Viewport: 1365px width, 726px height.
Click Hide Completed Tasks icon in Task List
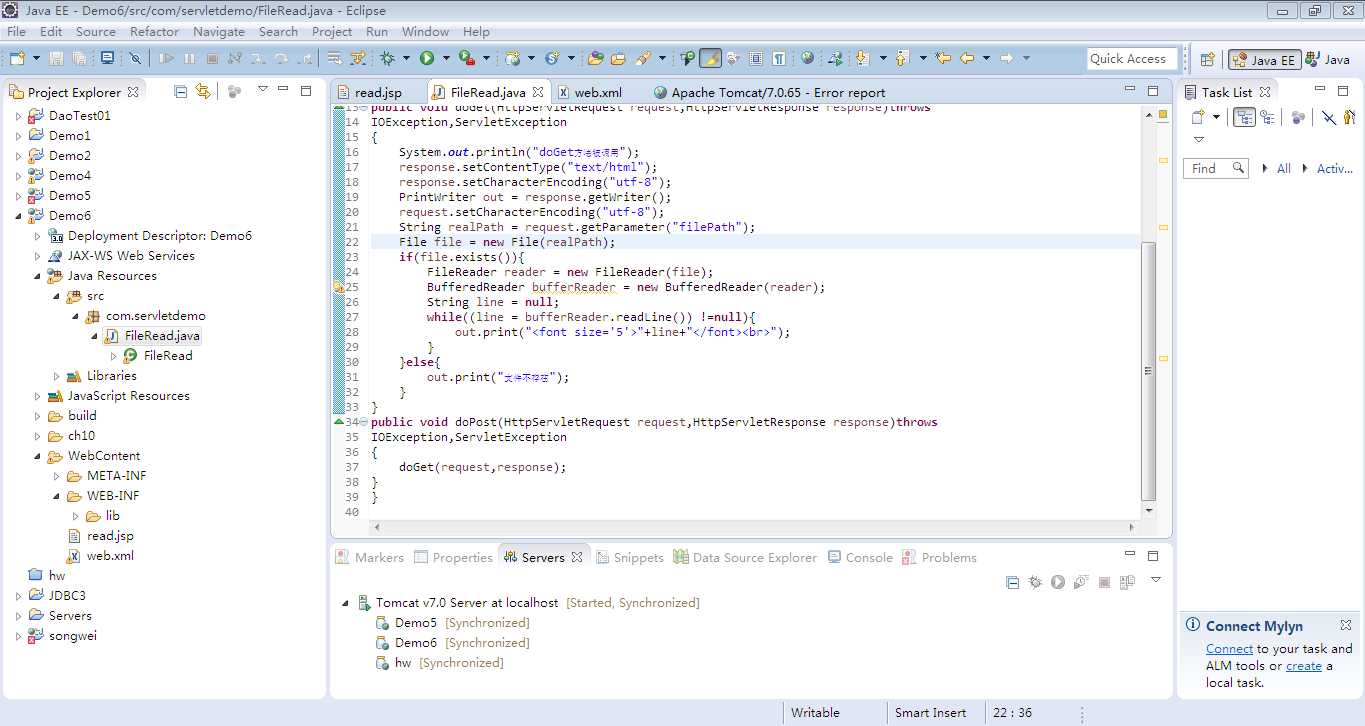click(1329, 117)
